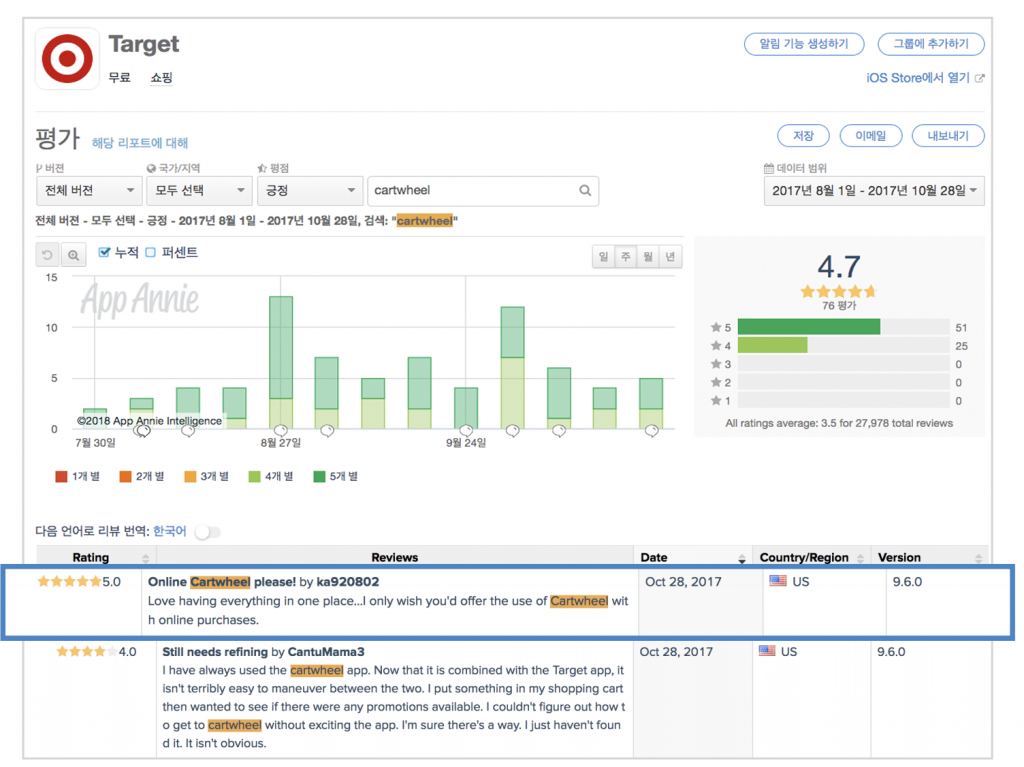This screenshot has width=1024, height=767.
Task: Open the date range dropdown 2017년 8월 1일
Action: 874,191
